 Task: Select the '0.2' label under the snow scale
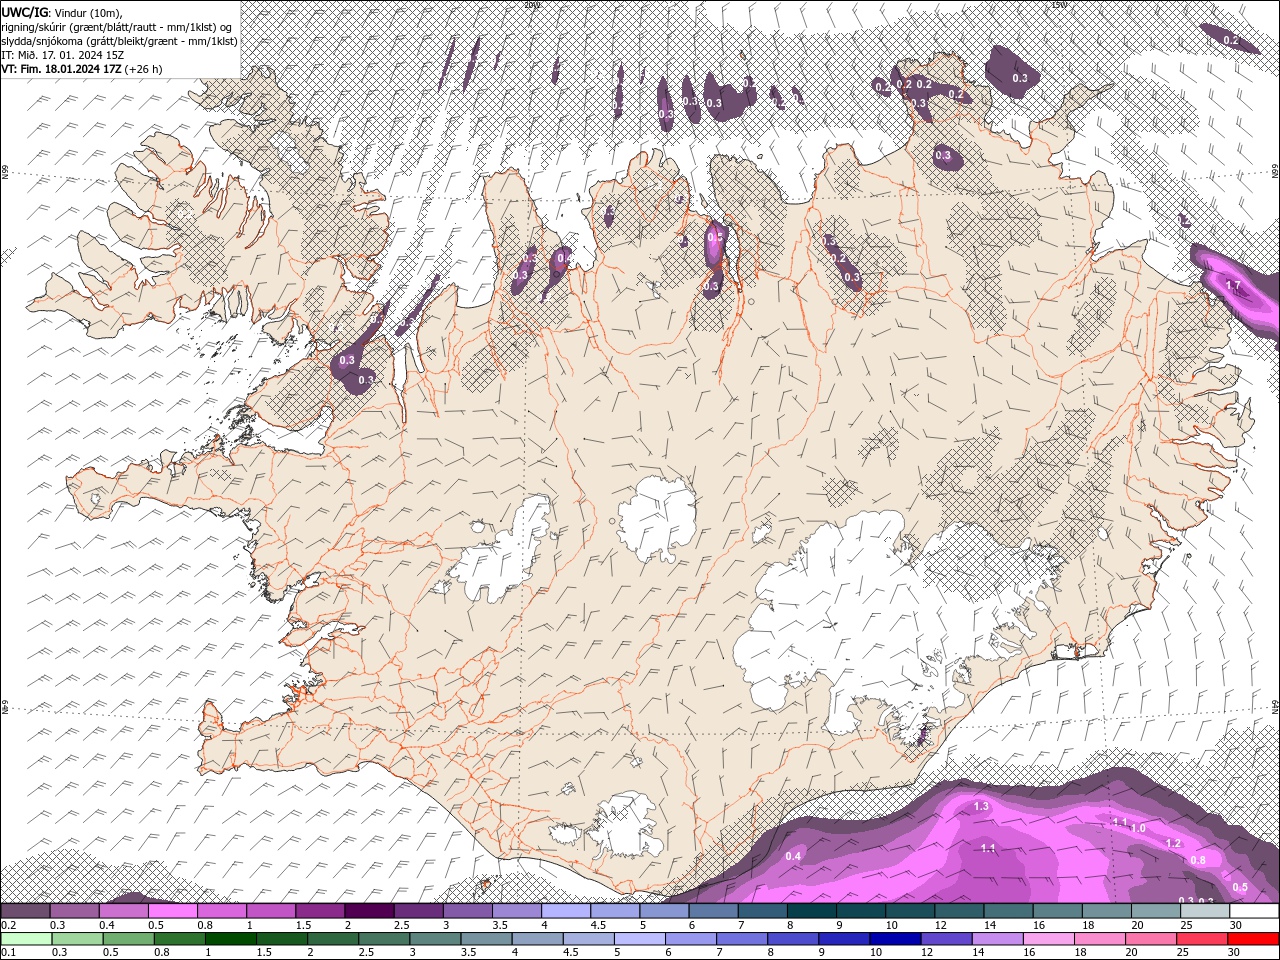coord(9,925)
